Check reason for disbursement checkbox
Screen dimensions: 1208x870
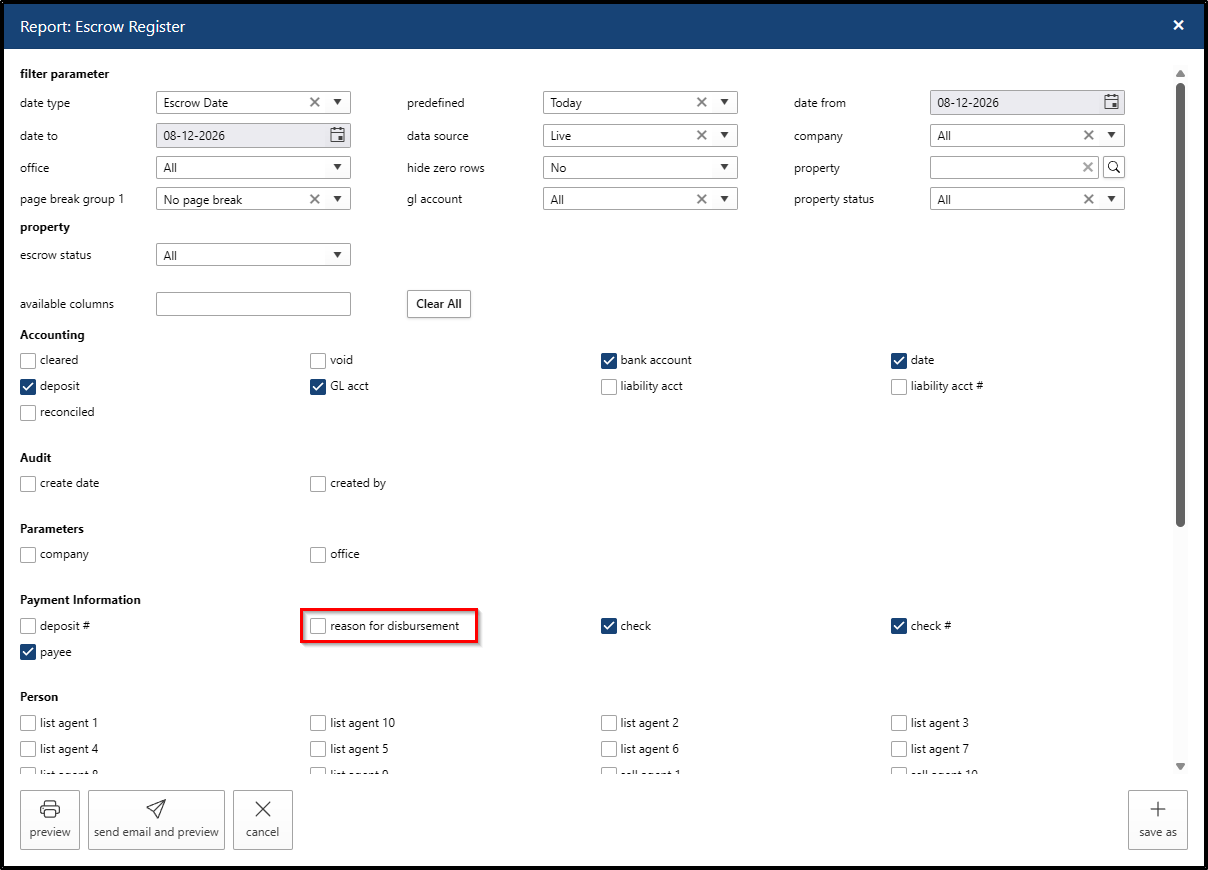coord(318,627)
